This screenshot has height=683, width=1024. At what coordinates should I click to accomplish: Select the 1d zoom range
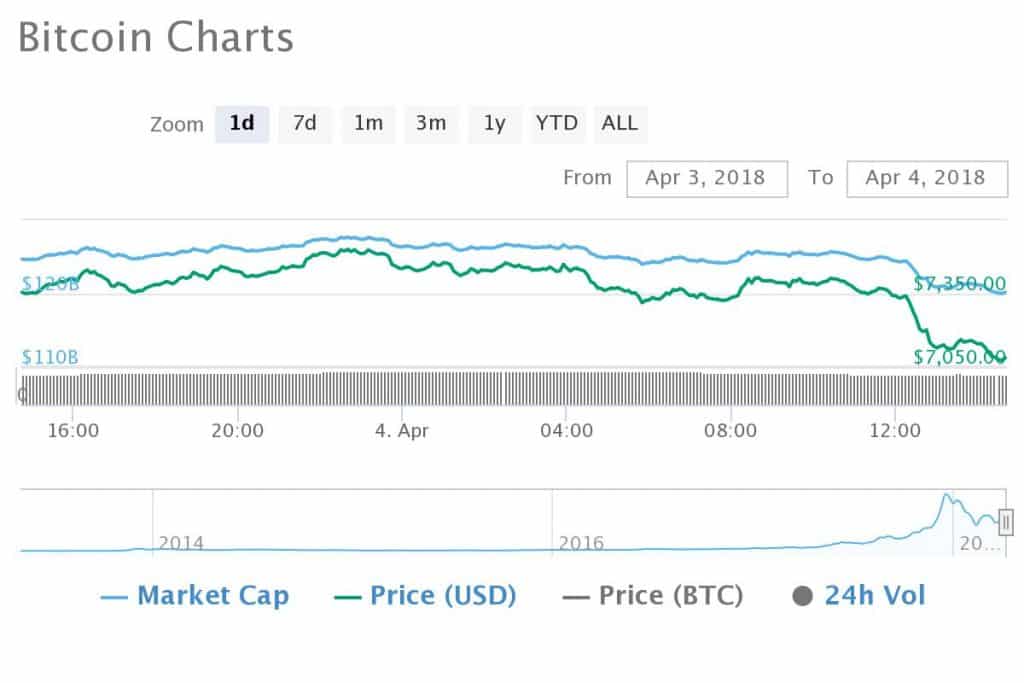pos(242,124)
